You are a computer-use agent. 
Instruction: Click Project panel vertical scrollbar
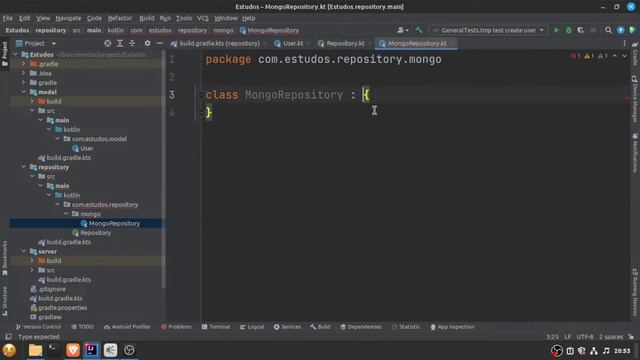[x=164, y=169]
